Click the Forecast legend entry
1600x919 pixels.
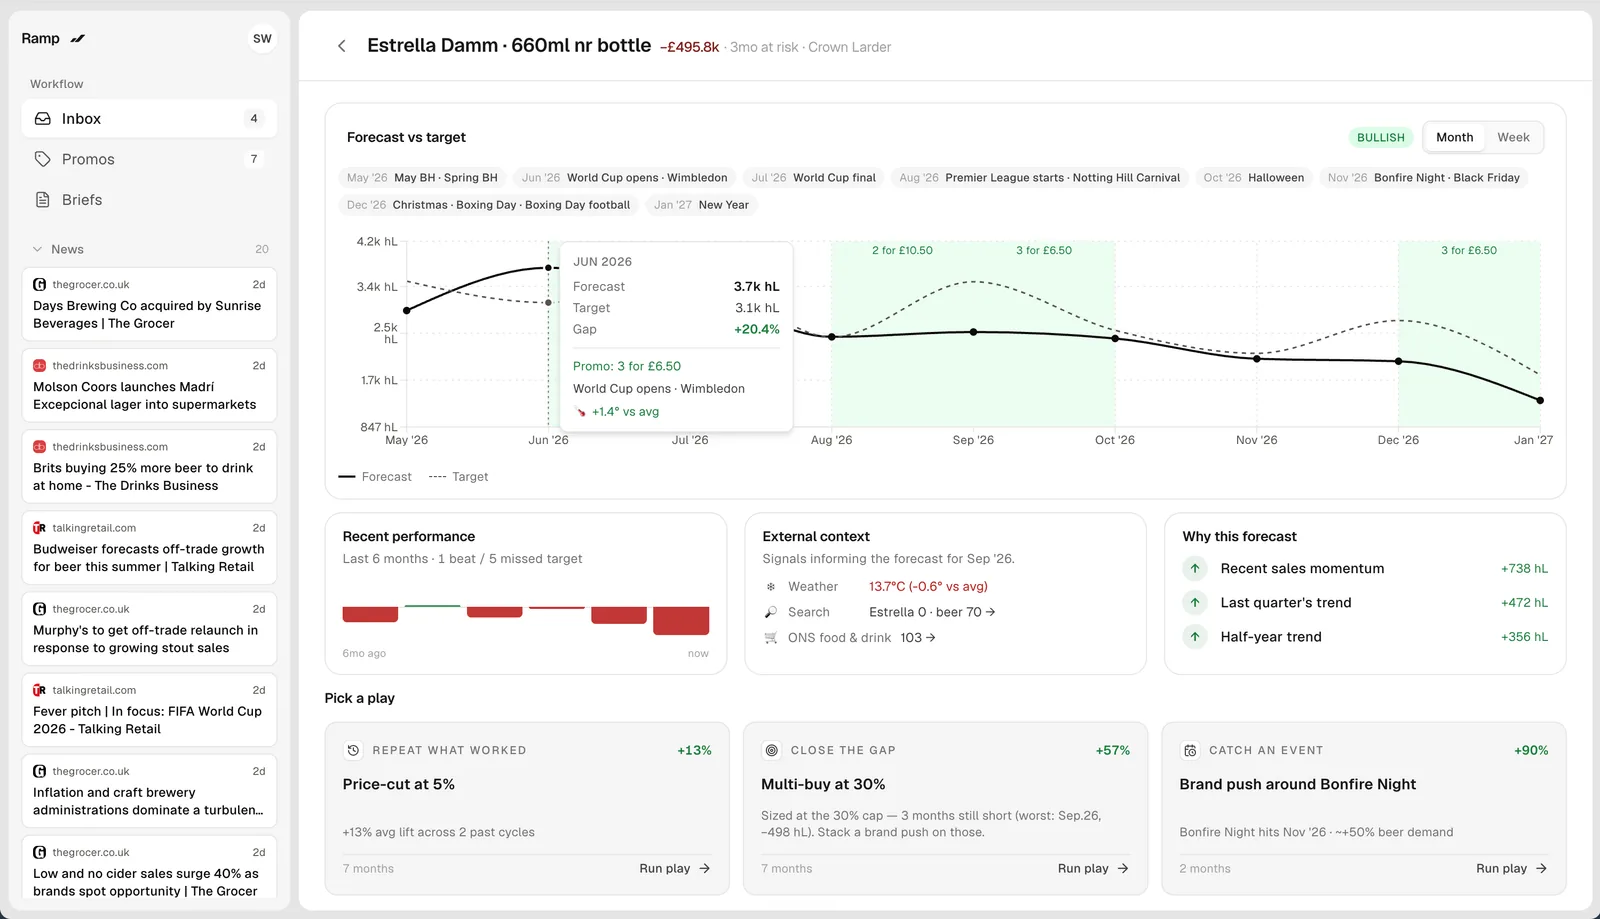coord(375,477)
